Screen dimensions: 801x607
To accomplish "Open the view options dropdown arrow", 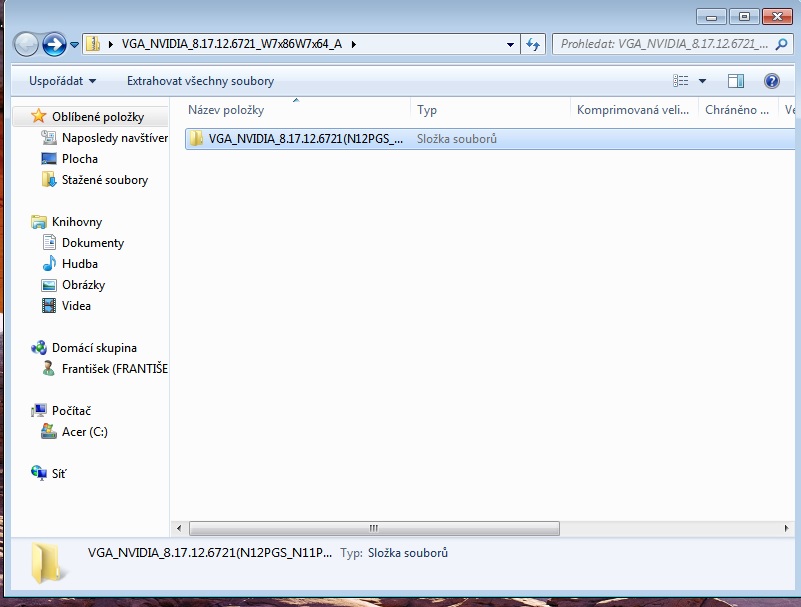I will pos(702,81).
